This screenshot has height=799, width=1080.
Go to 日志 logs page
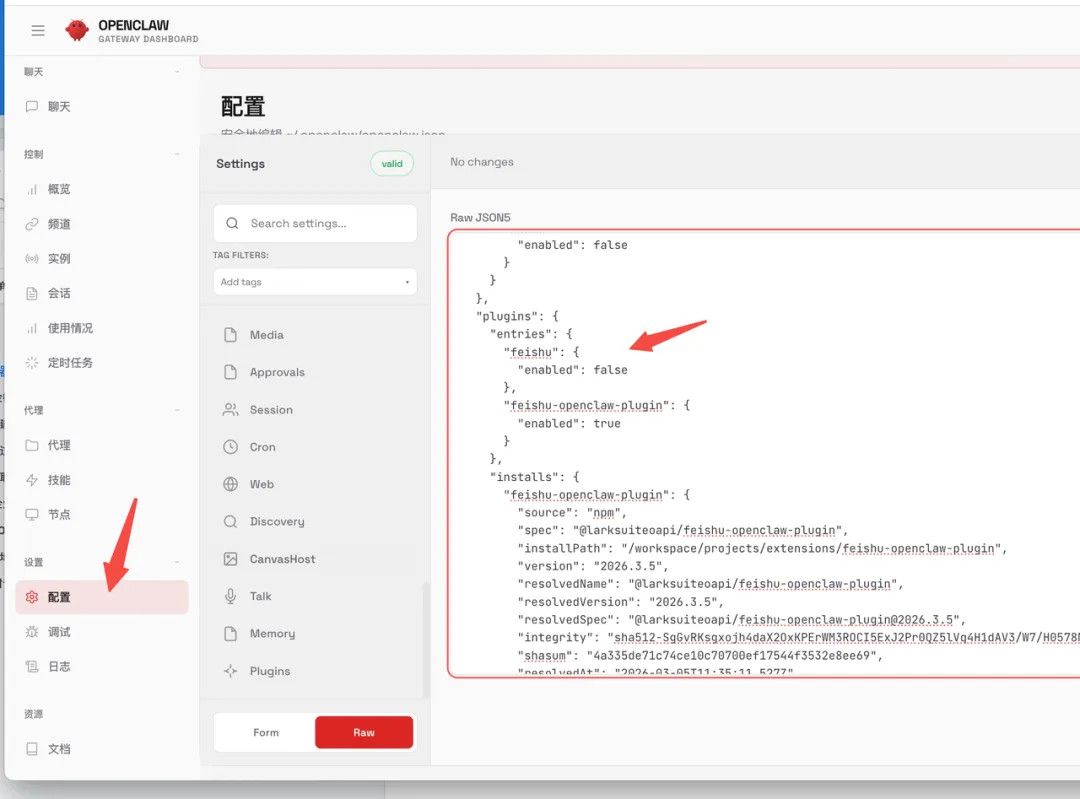coord(101,667)
